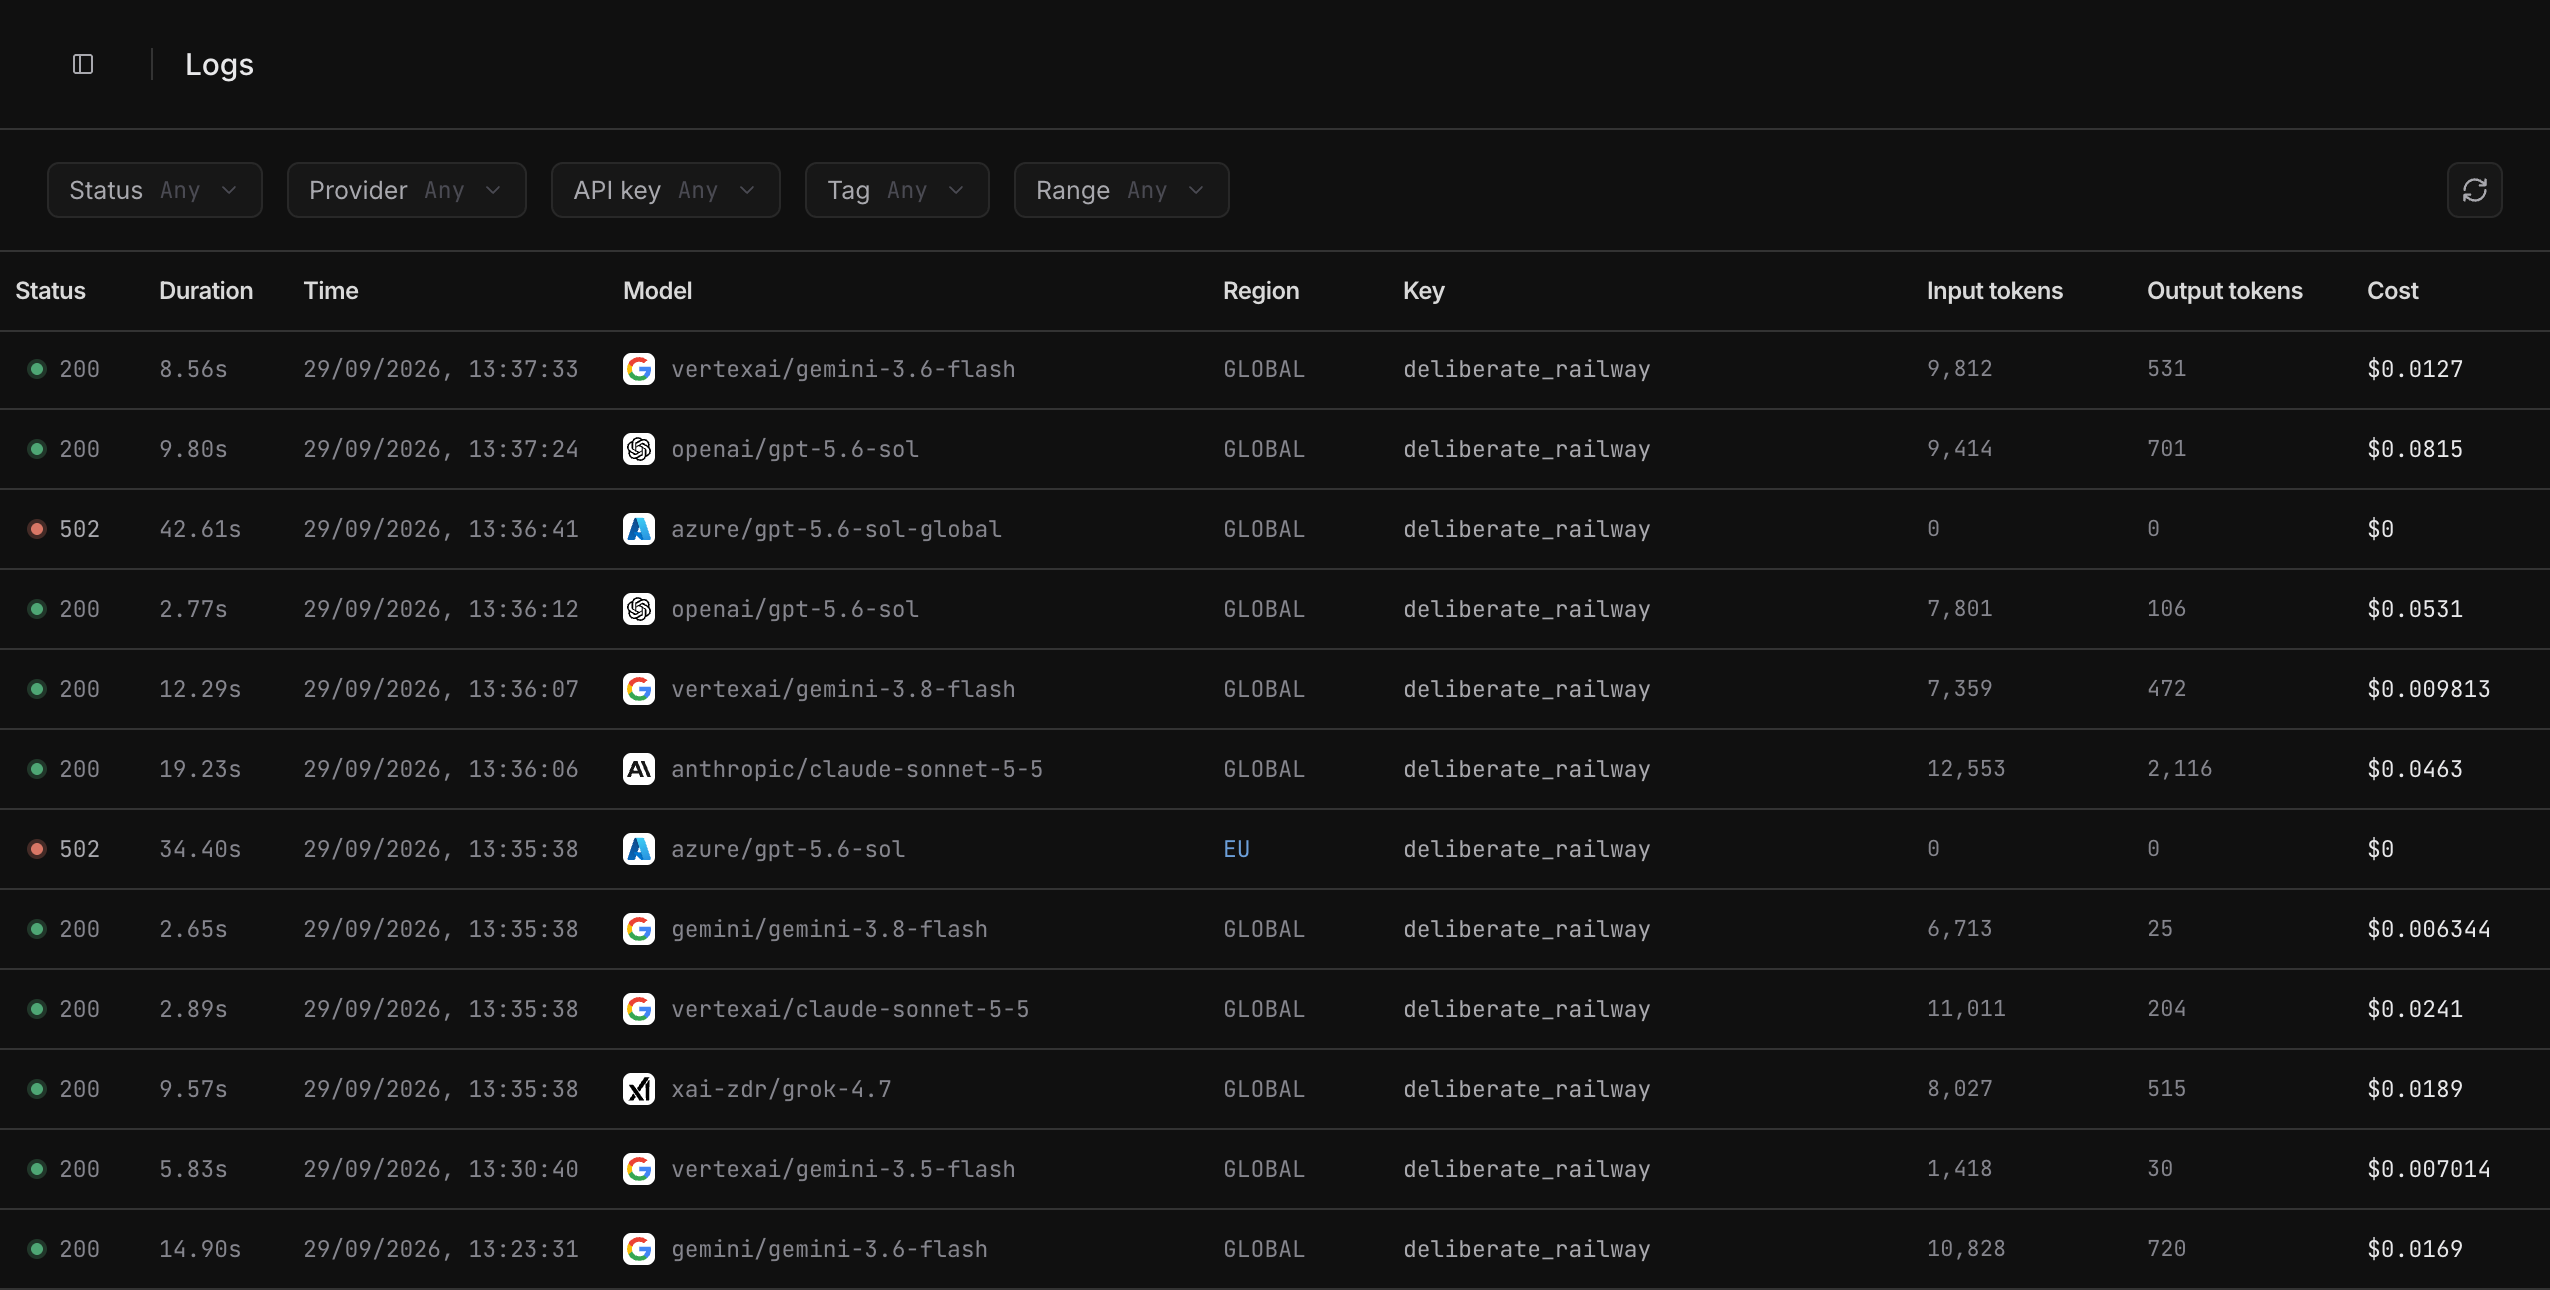Select duration value 34.40s
This screenshot has height=1290, width=2550.
click(x=200, y=849)
